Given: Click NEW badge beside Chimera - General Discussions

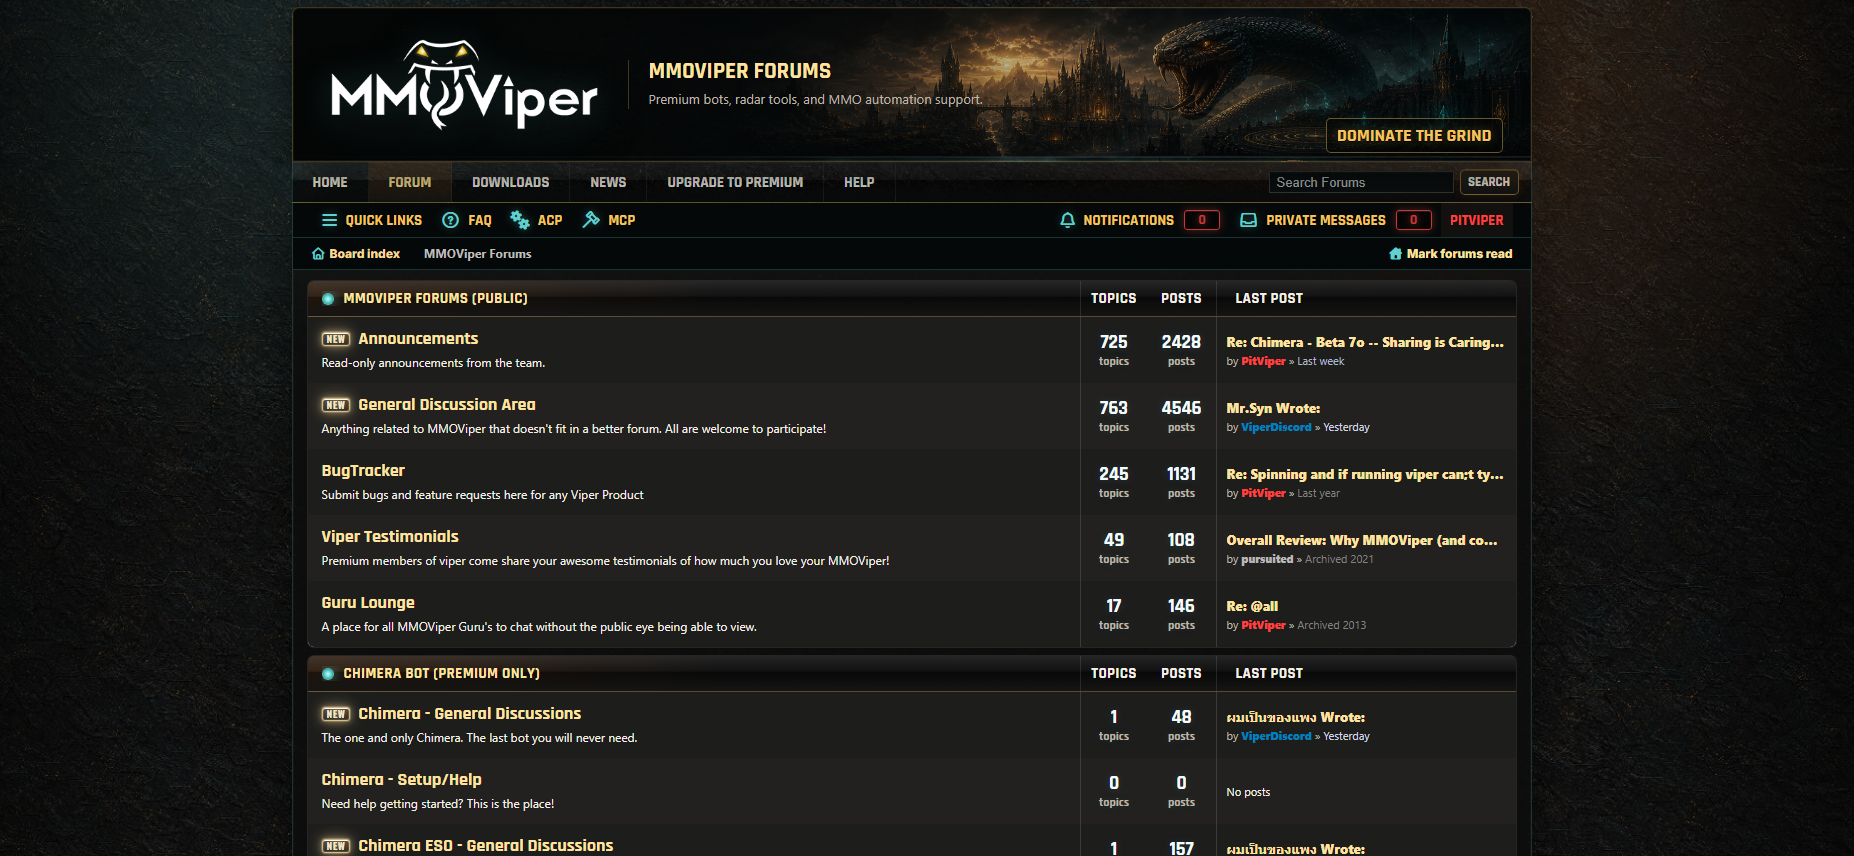Looking at the screenshot, I should click(336, 714).
